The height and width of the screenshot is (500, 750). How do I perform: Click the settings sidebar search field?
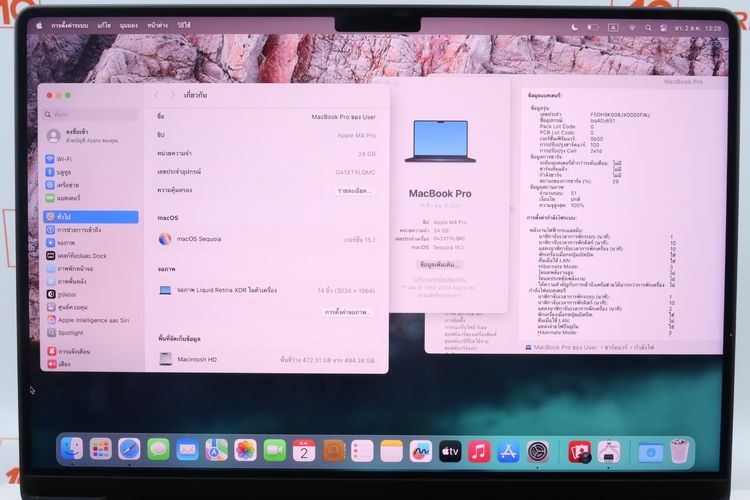[x=91, y=114]
